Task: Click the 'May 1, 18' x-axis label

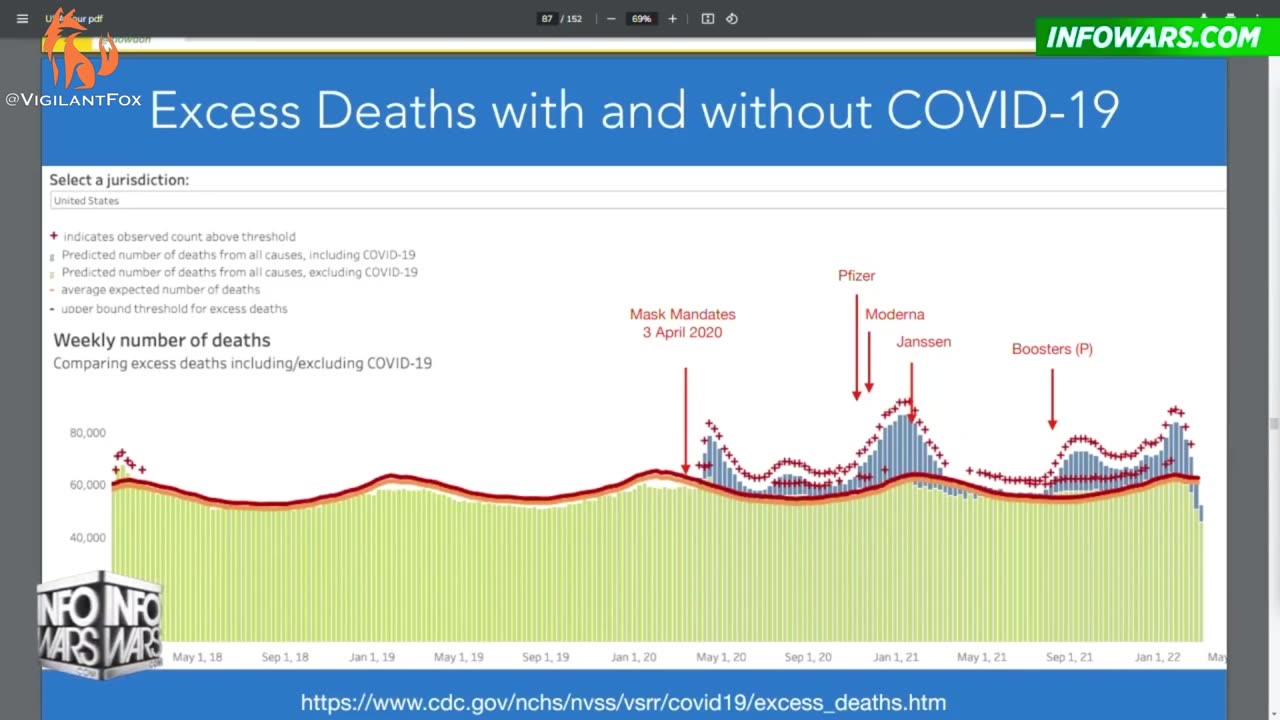Action: 197,657
